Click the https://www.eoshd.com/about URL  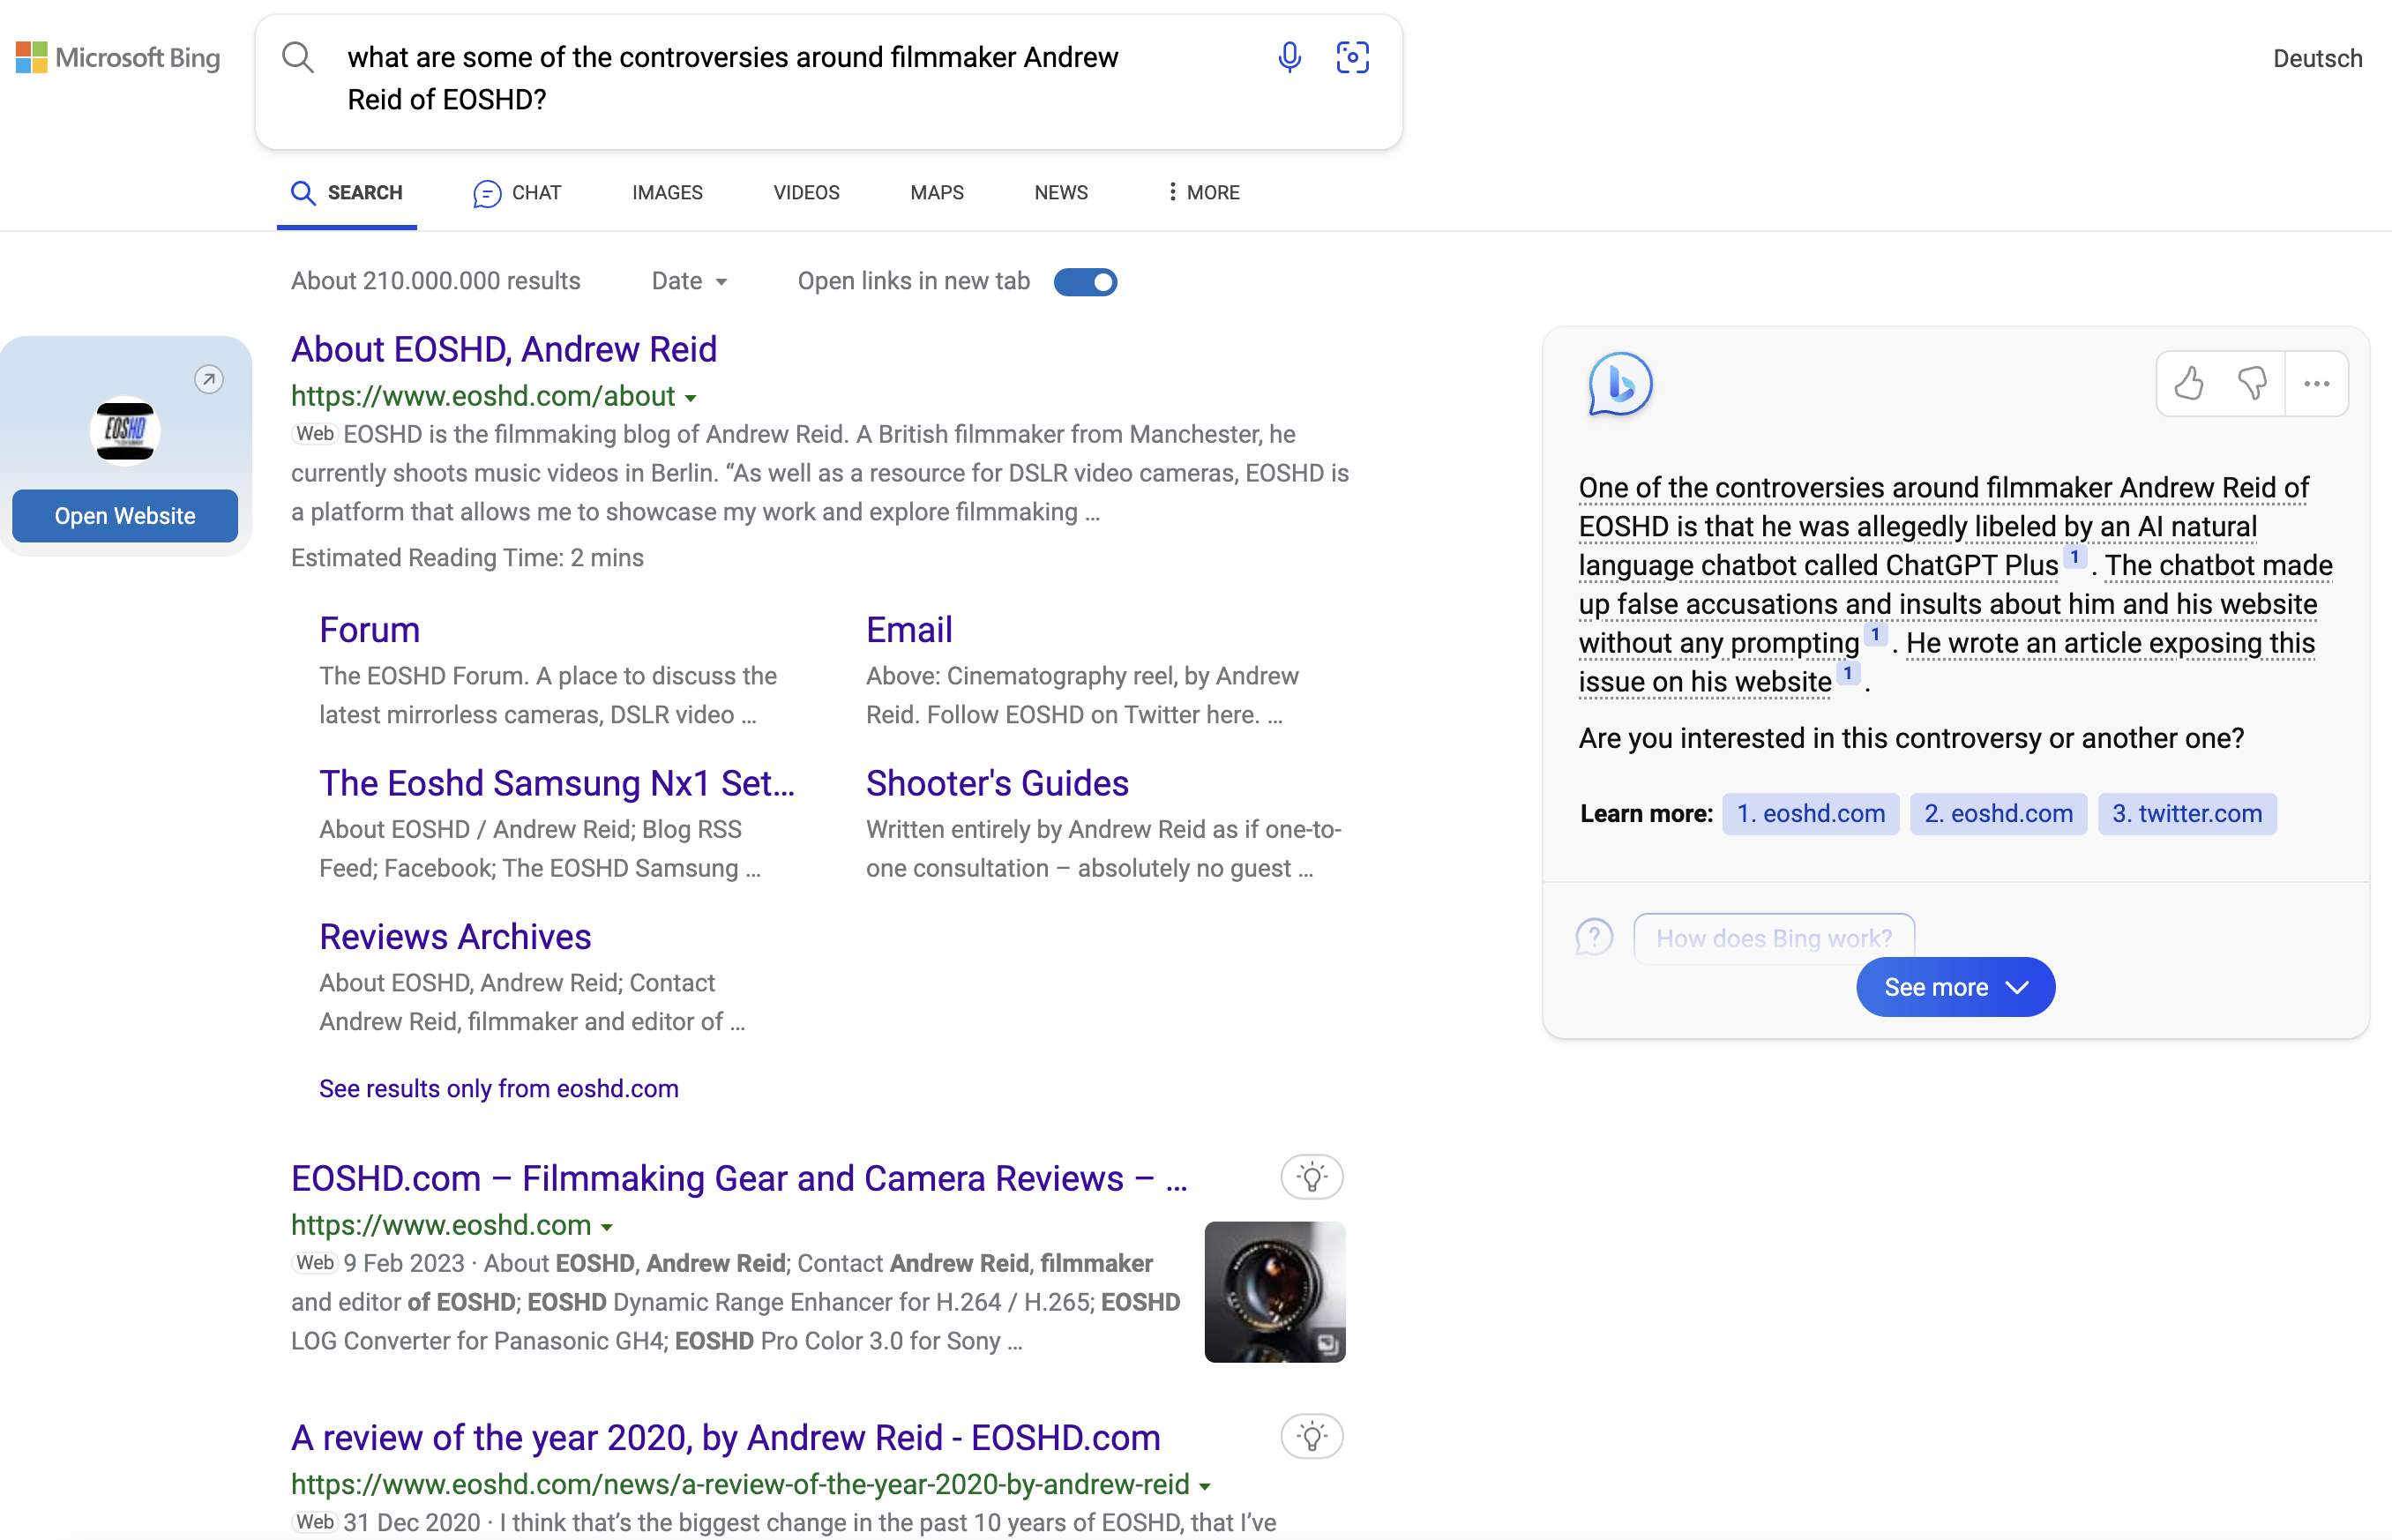483,396
